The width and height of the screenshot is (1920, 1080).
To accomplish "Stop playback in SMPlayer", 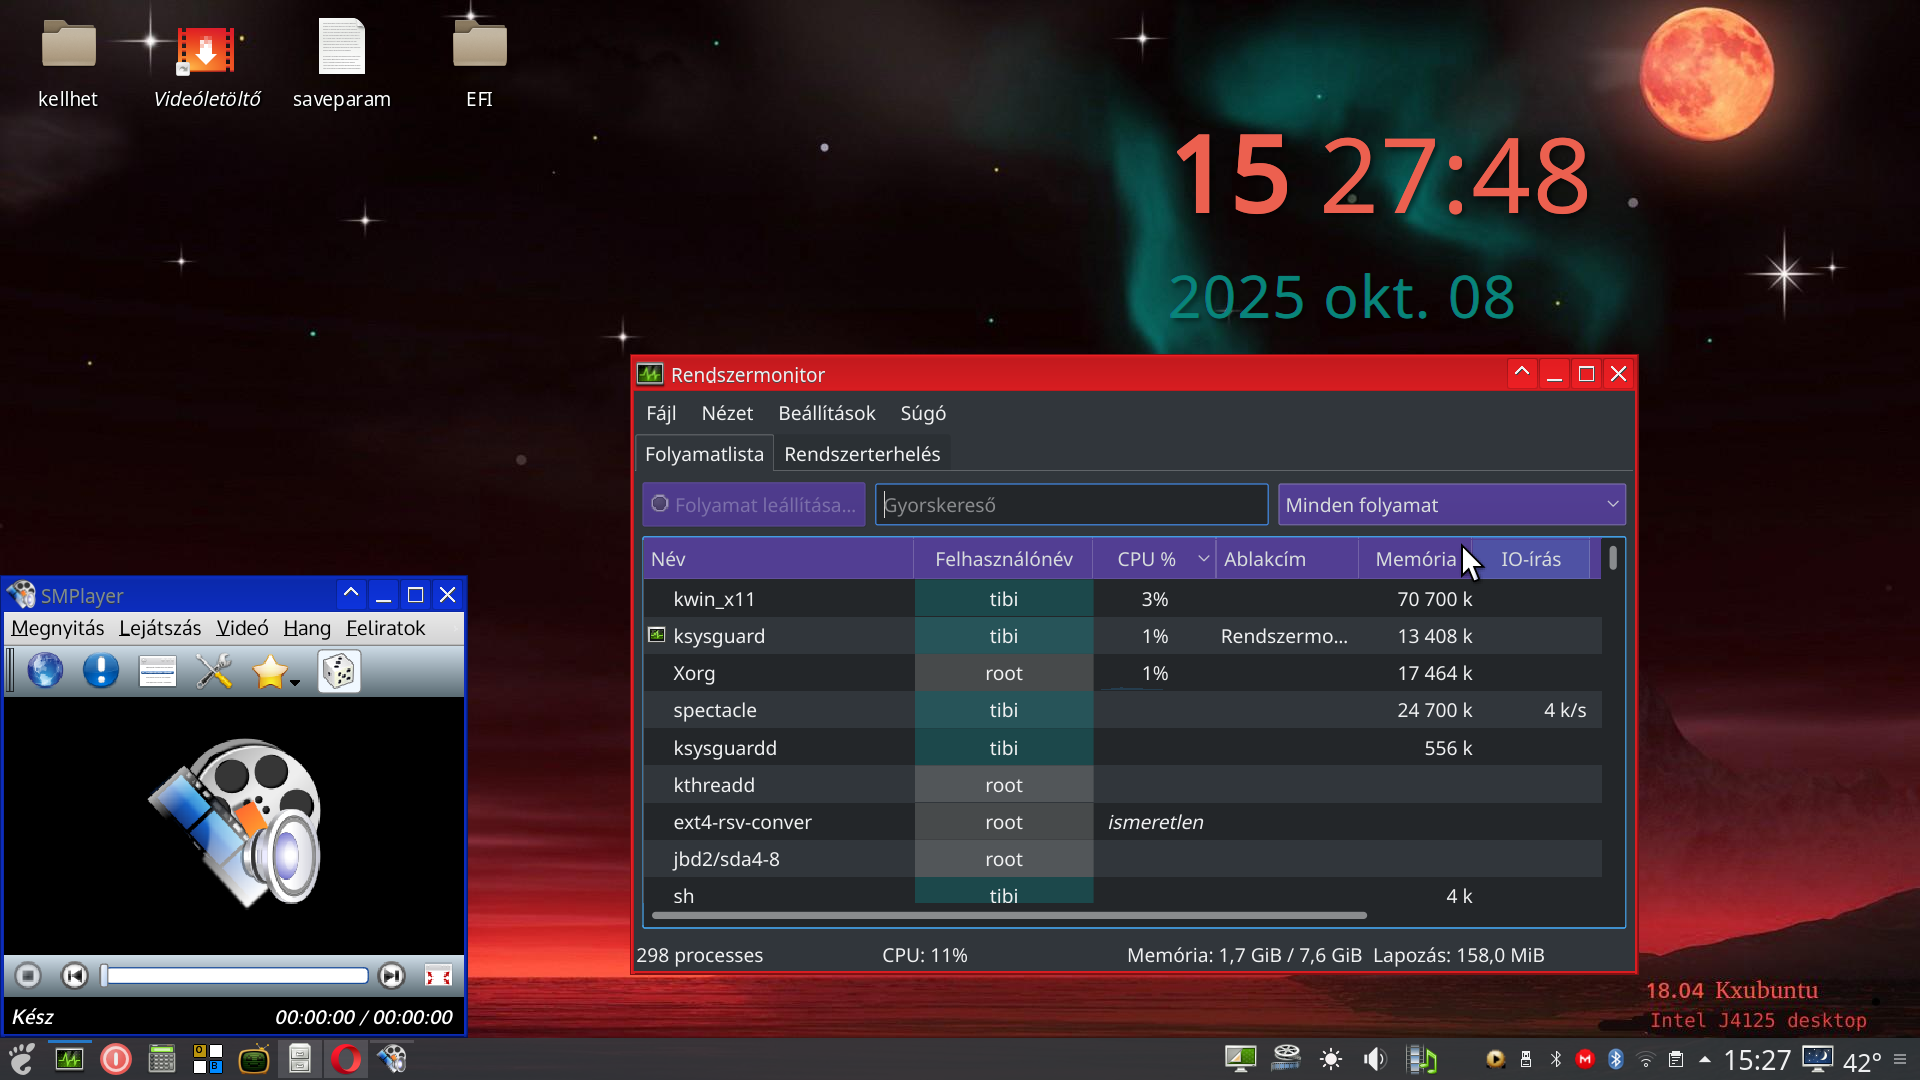I will [28, 976].
